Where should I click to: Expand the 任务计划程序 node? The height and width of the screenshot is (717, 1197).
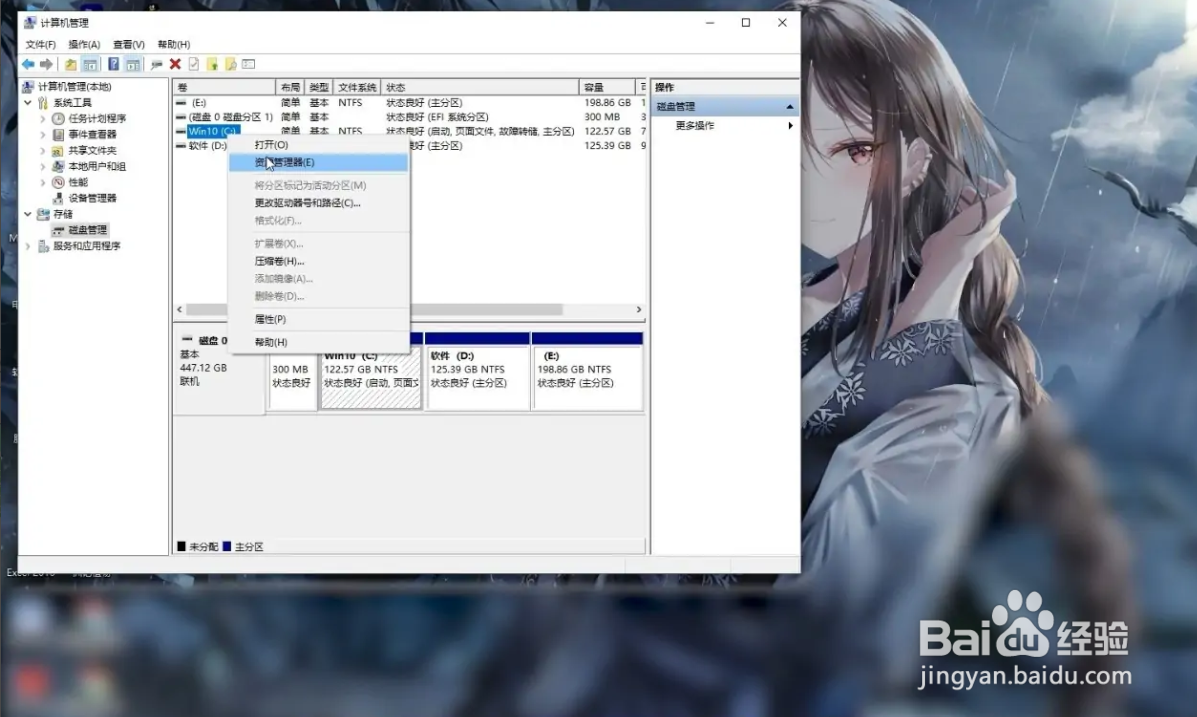click(x=43, y=118)
